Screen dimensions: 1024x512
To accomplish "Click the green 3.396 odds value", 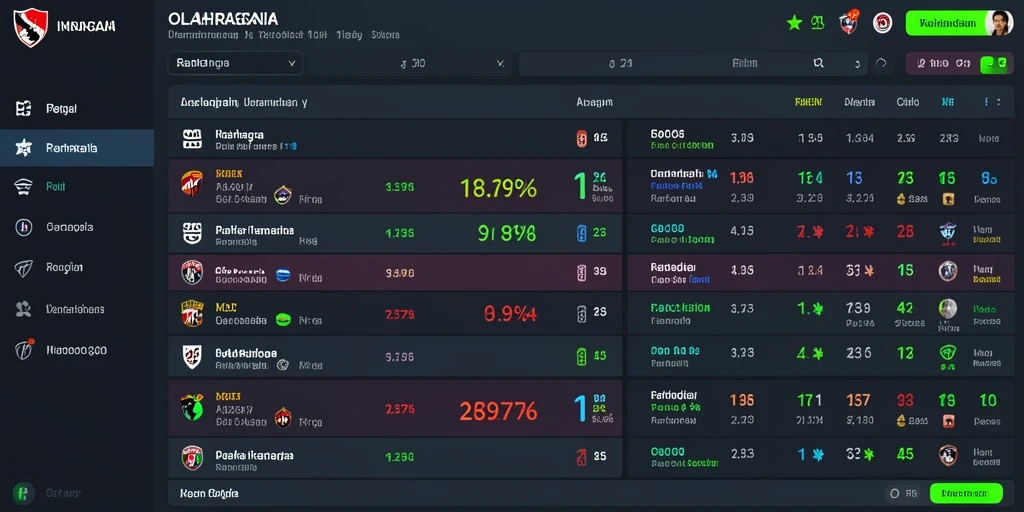I will 399,187.
